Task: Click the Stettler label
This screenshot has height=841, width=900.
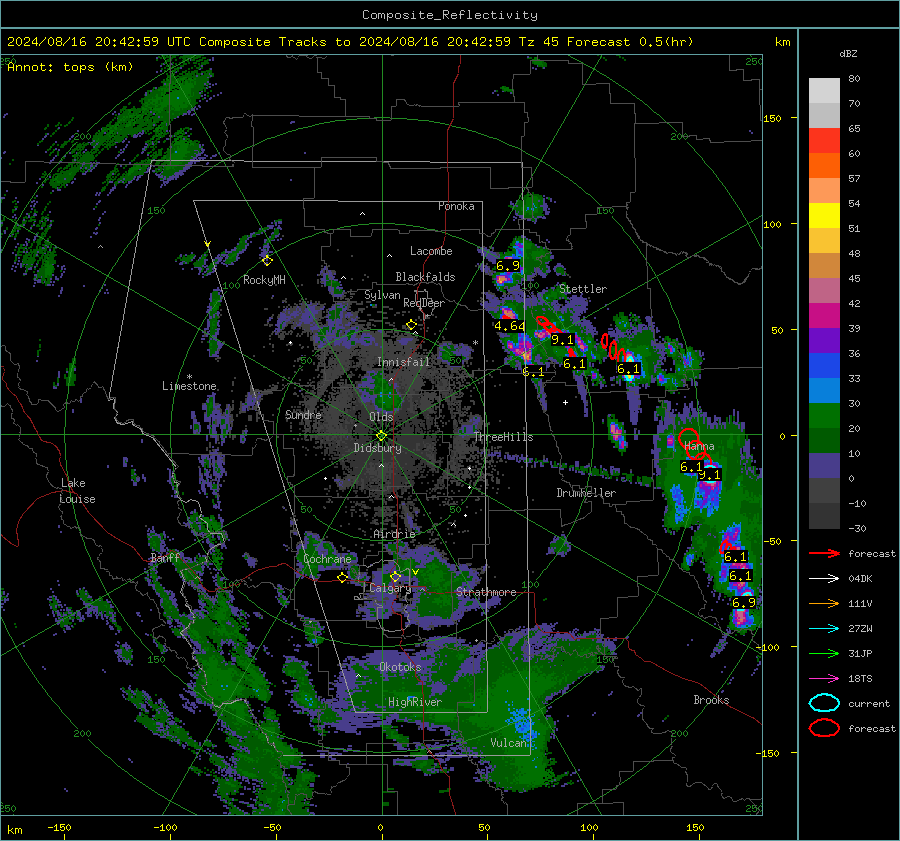Action: coord(583,289)
